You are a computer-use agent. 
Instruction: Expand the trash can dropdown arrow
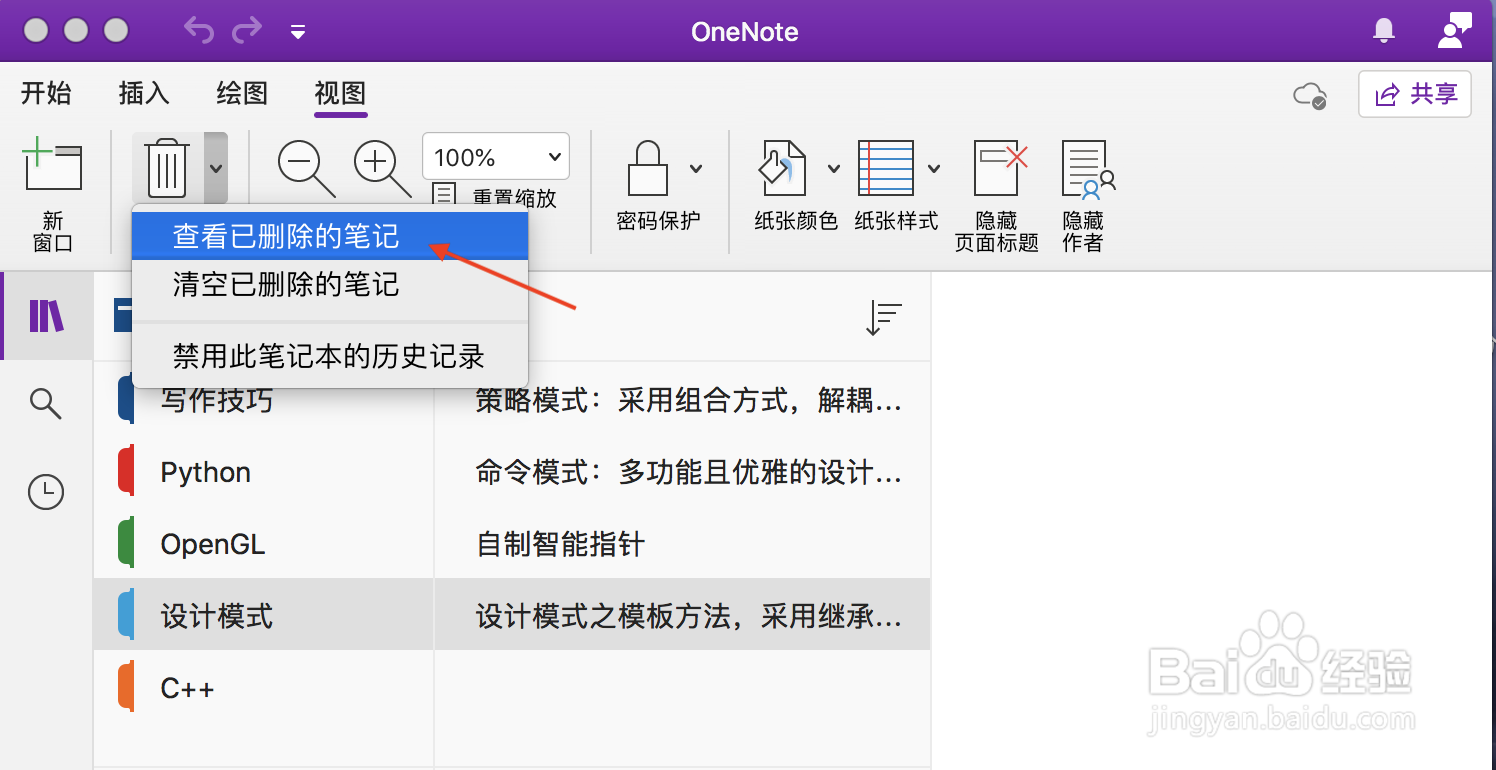215,168
